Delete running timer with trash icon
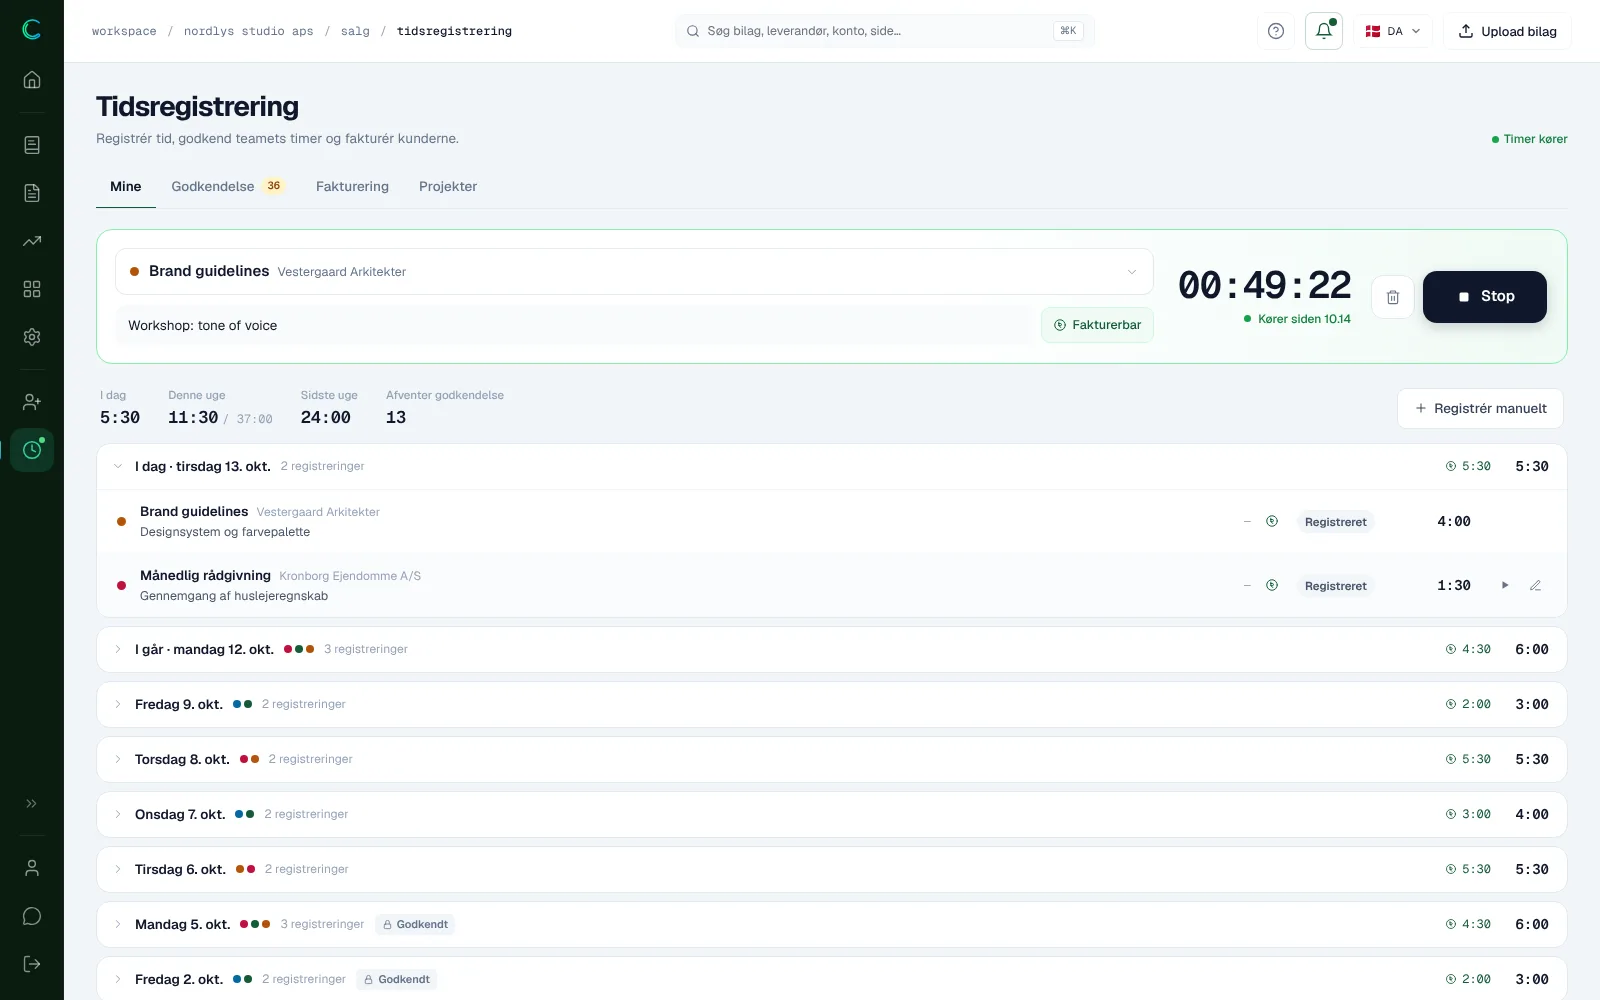 1393,297
